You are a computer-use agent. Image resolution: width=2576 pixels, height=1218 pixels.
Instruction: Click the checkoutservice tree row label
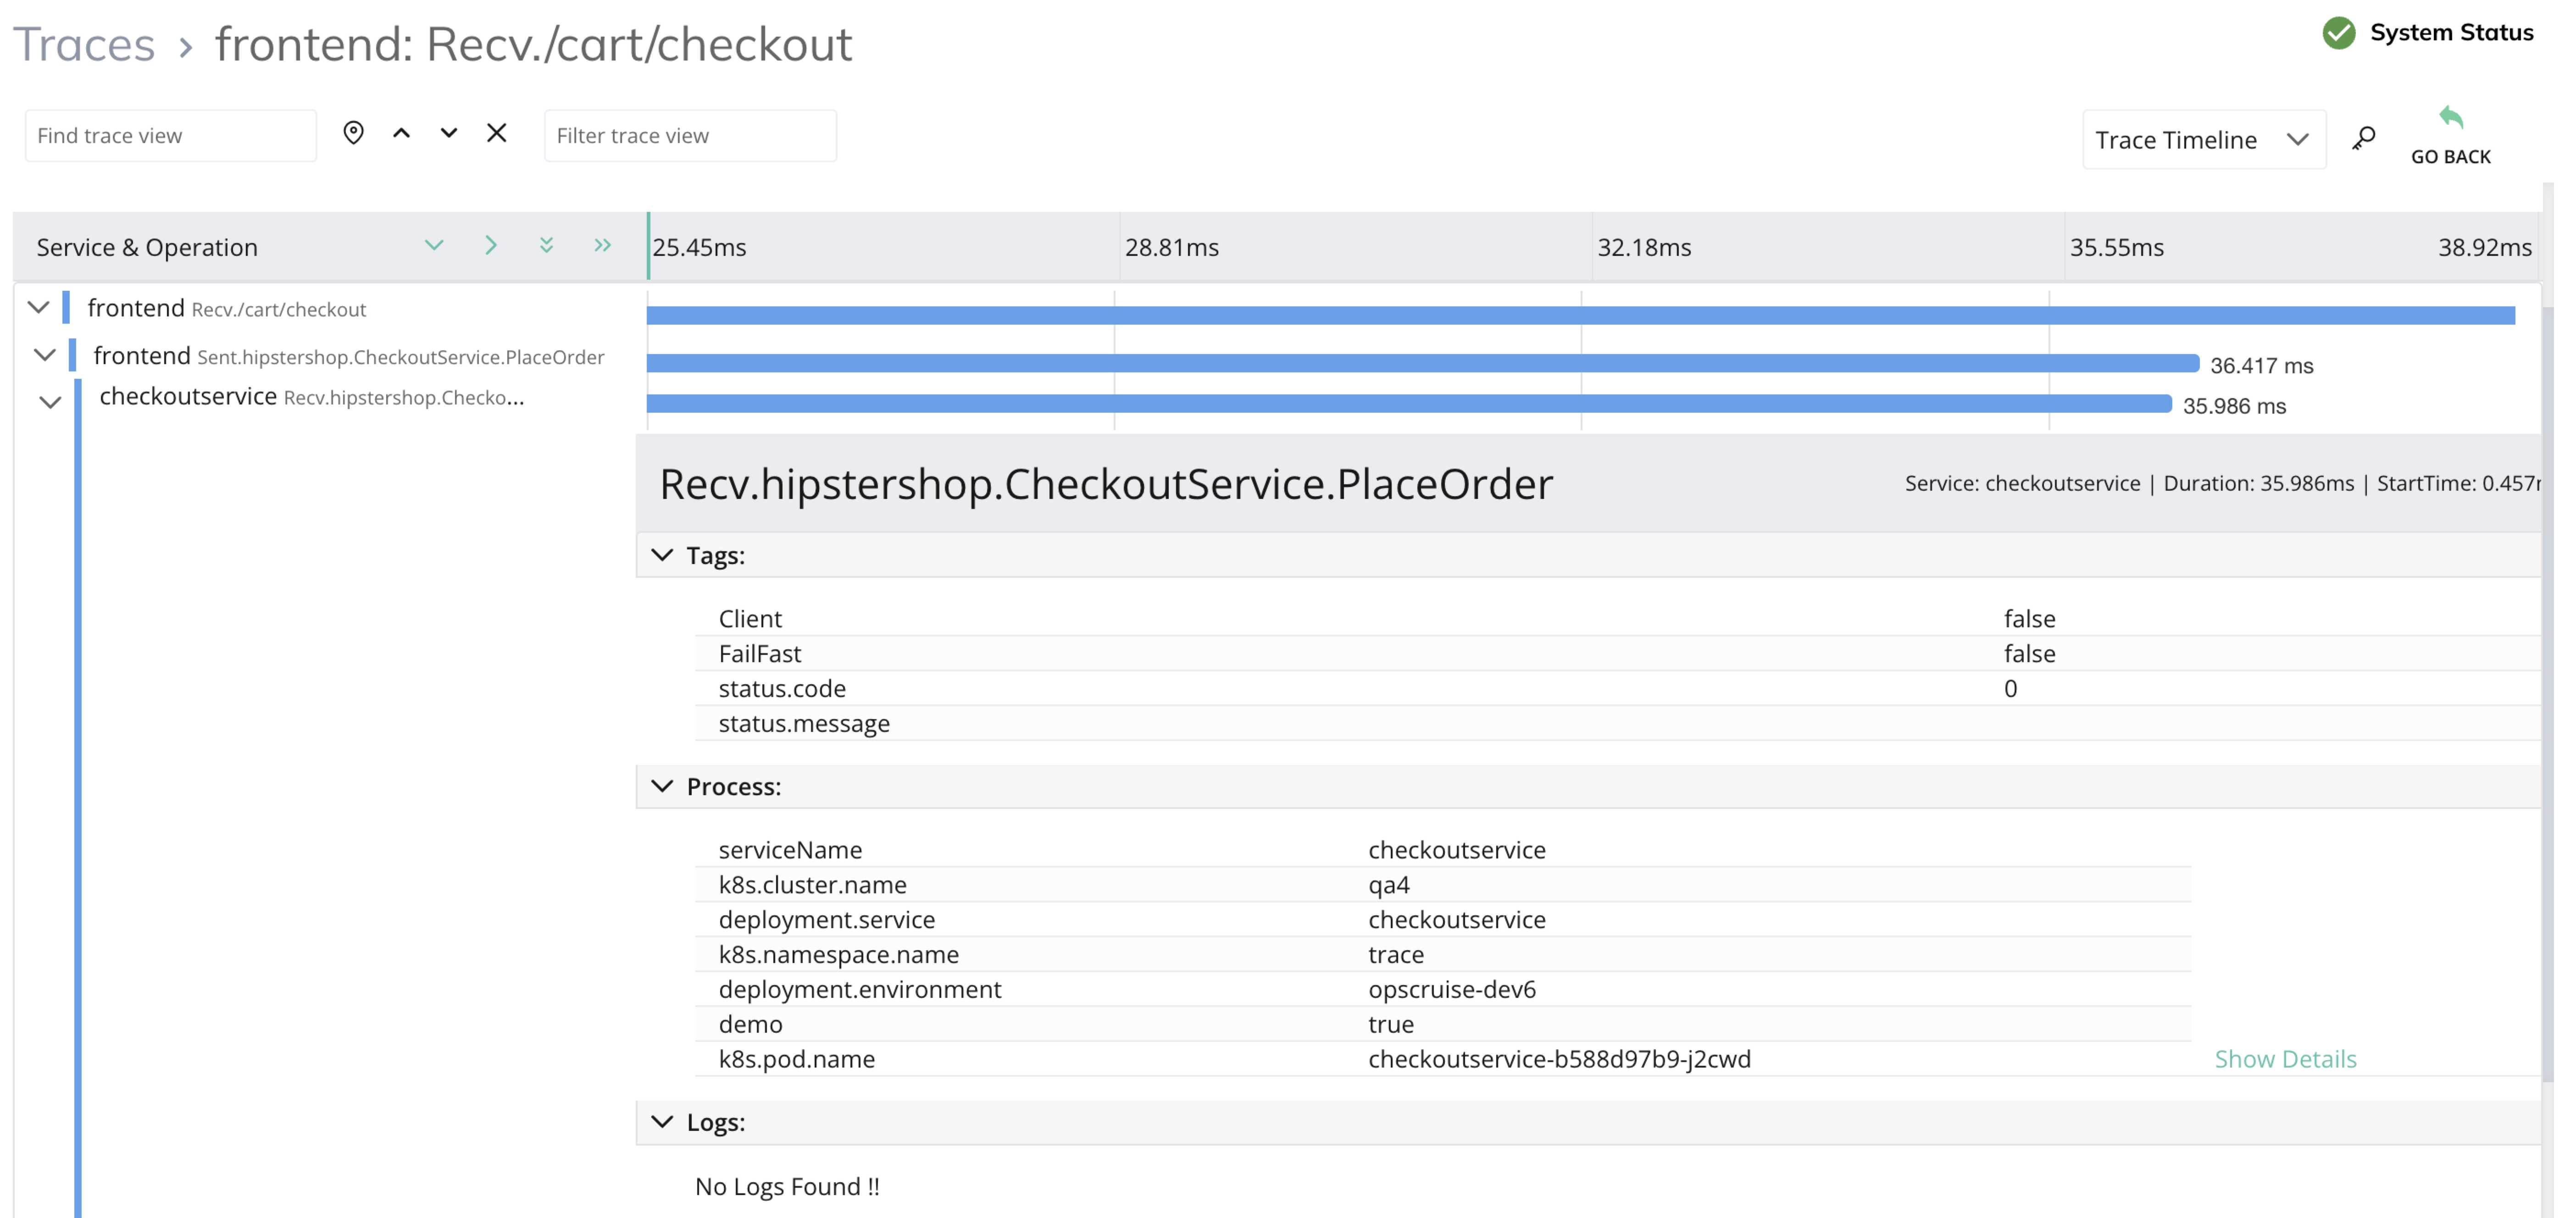point(311,396)
